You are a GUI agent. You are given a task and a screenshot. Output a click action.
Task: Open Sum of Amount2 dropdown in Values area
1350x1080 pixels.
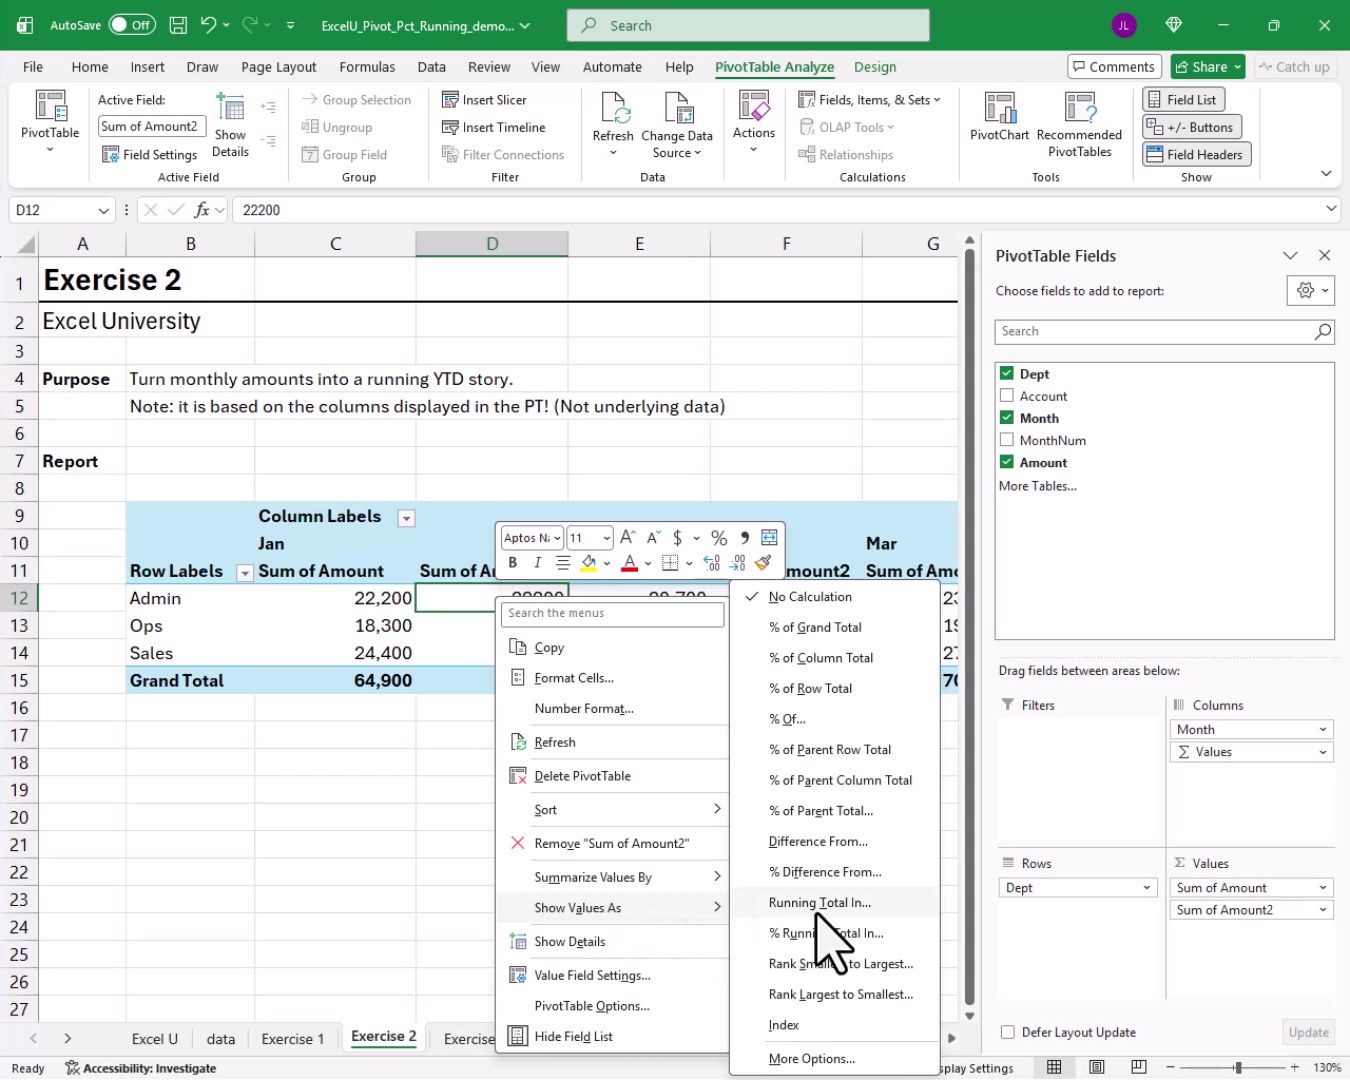click(1323, 909)
